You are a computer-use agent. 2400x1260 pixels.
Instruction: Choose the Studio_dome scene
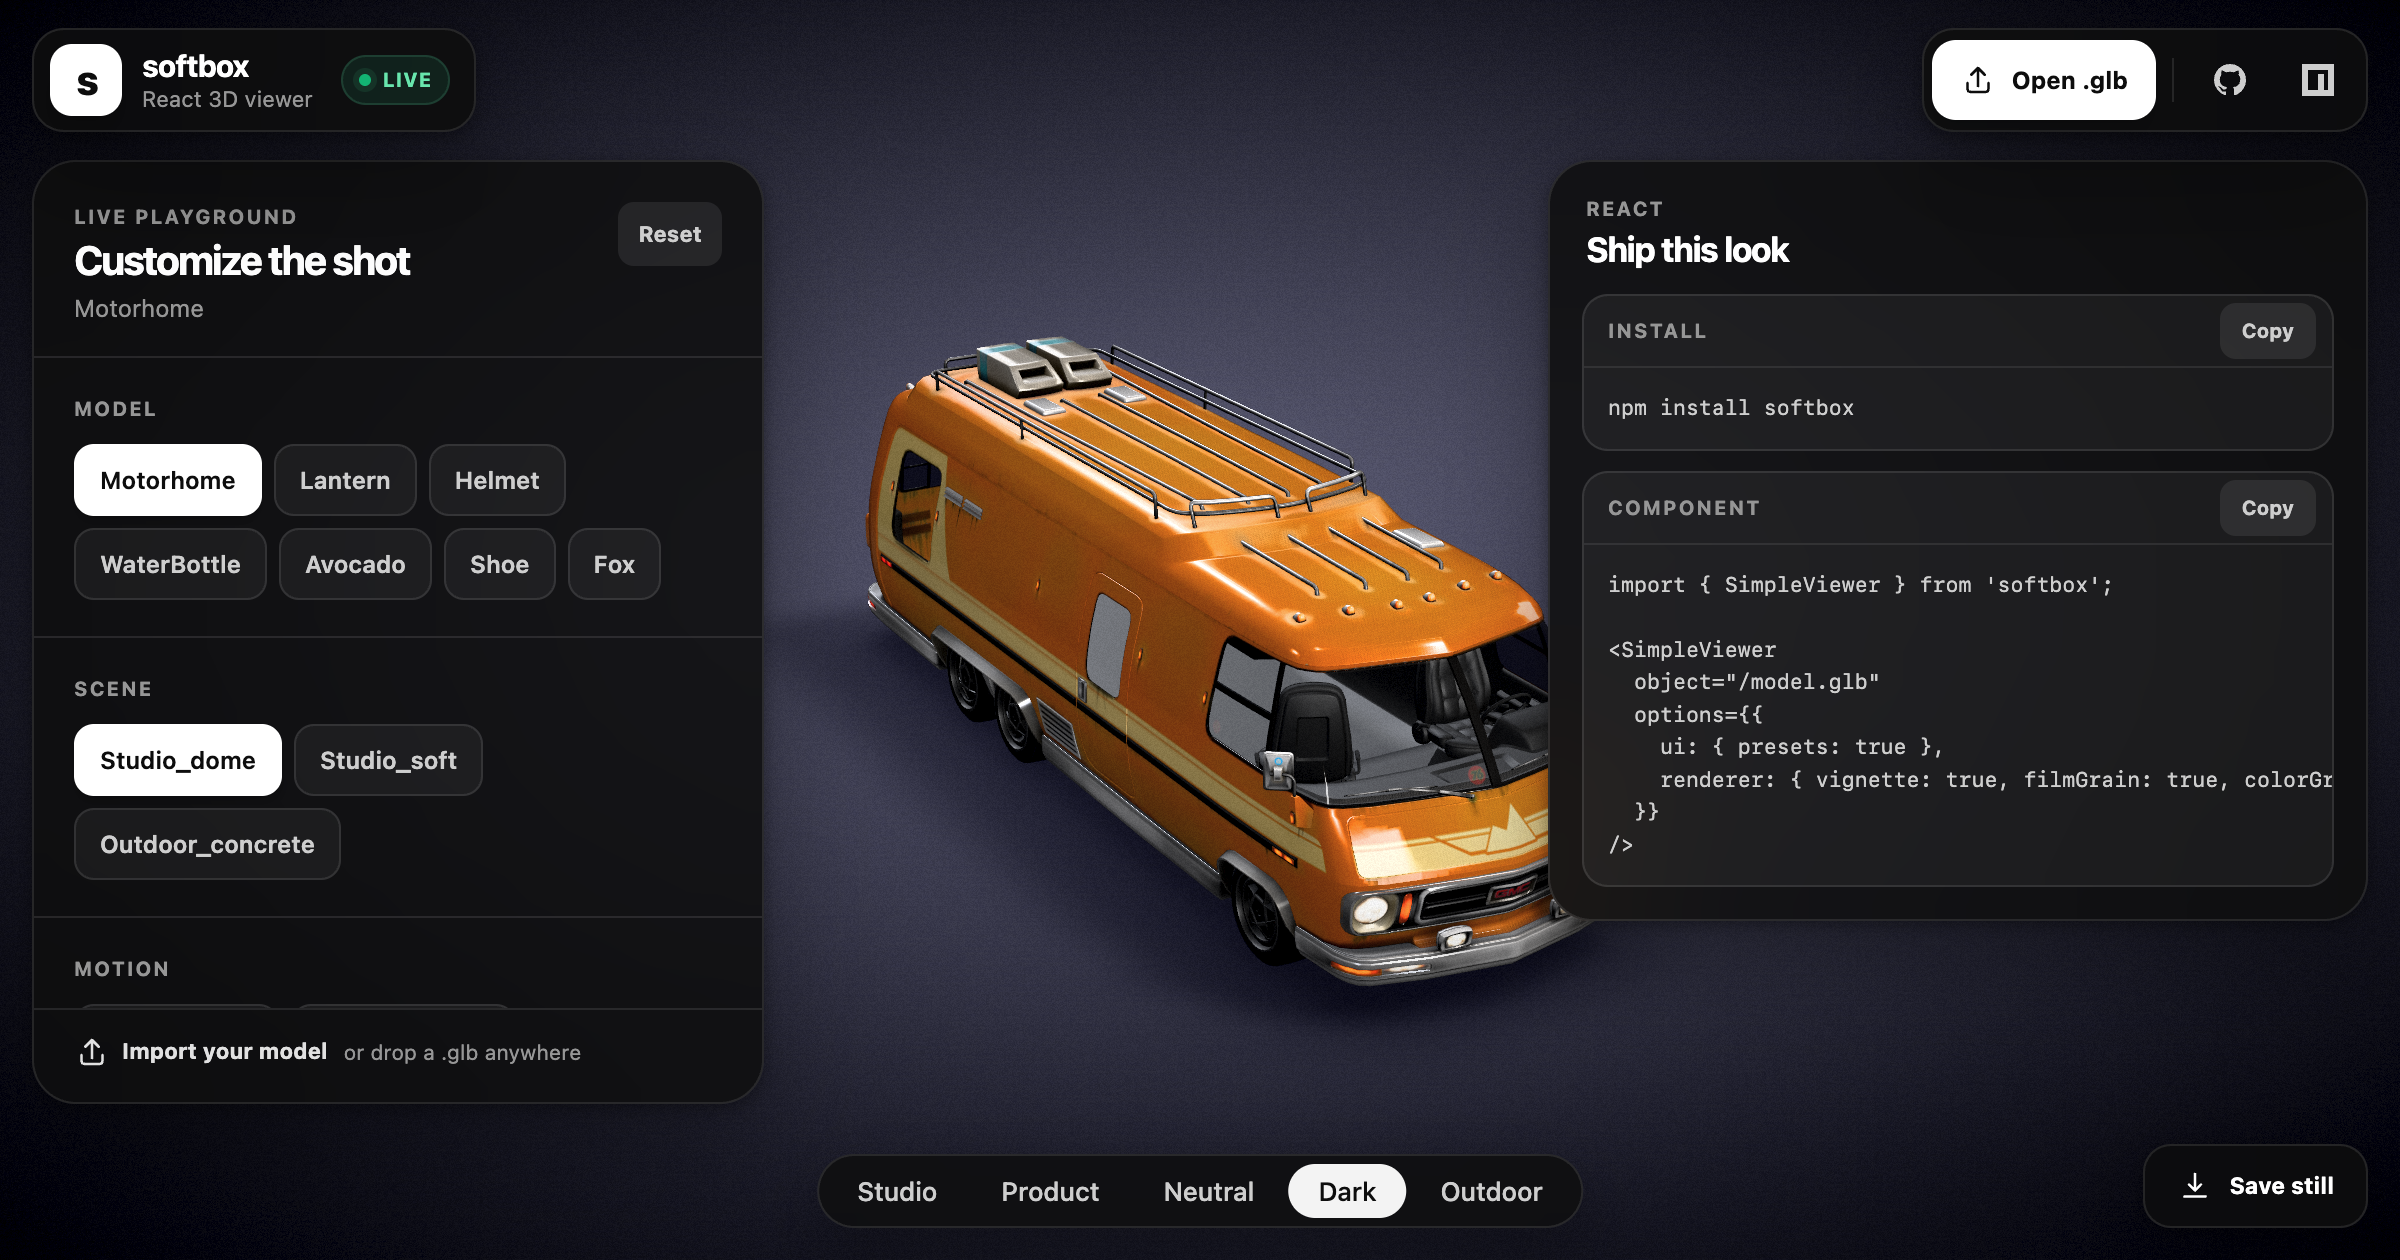(178, 760)
